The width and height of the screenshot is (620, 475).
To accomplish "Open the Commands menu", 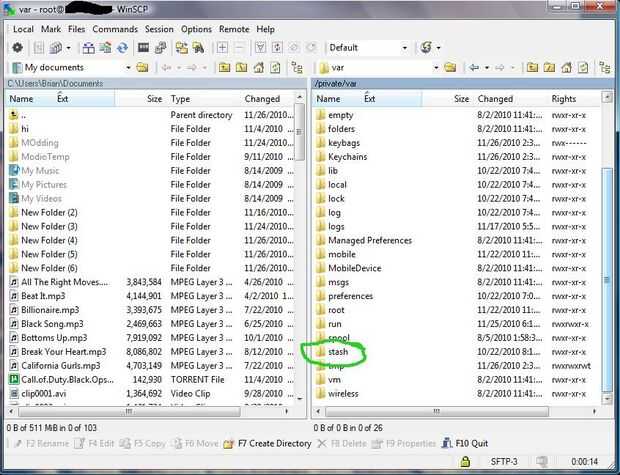I will [115, 29].
